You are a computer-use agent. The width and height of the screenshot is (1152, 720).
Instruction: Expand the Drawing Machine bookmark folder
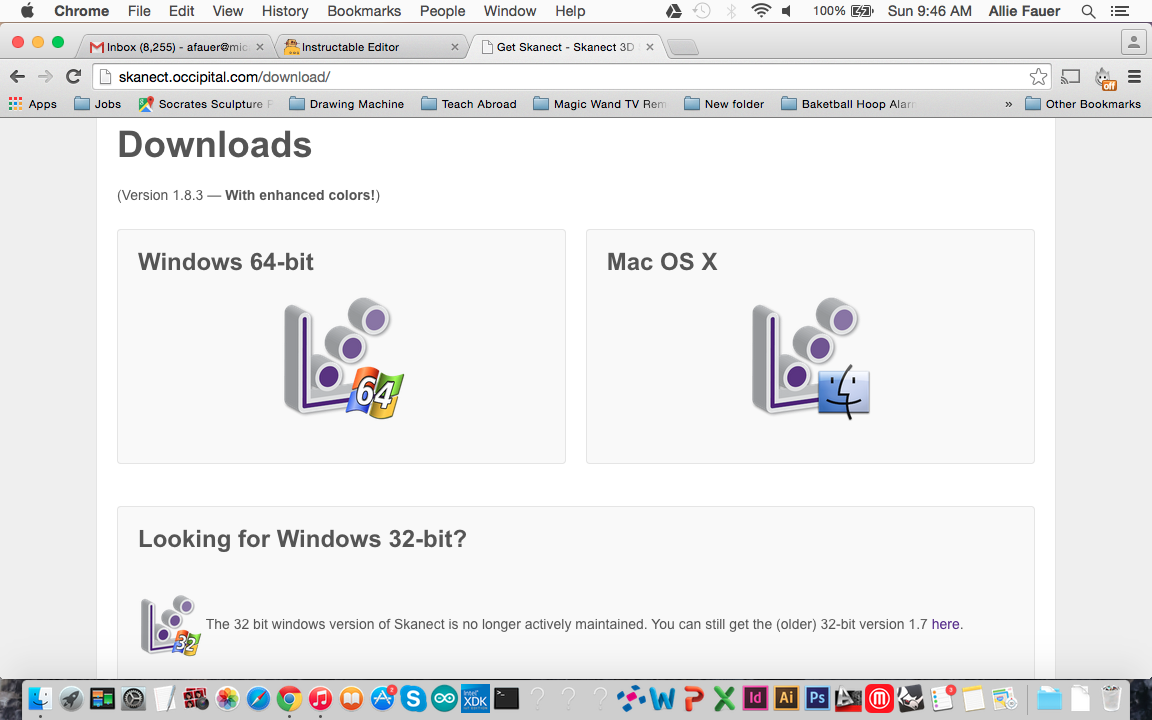coord(347,104)
